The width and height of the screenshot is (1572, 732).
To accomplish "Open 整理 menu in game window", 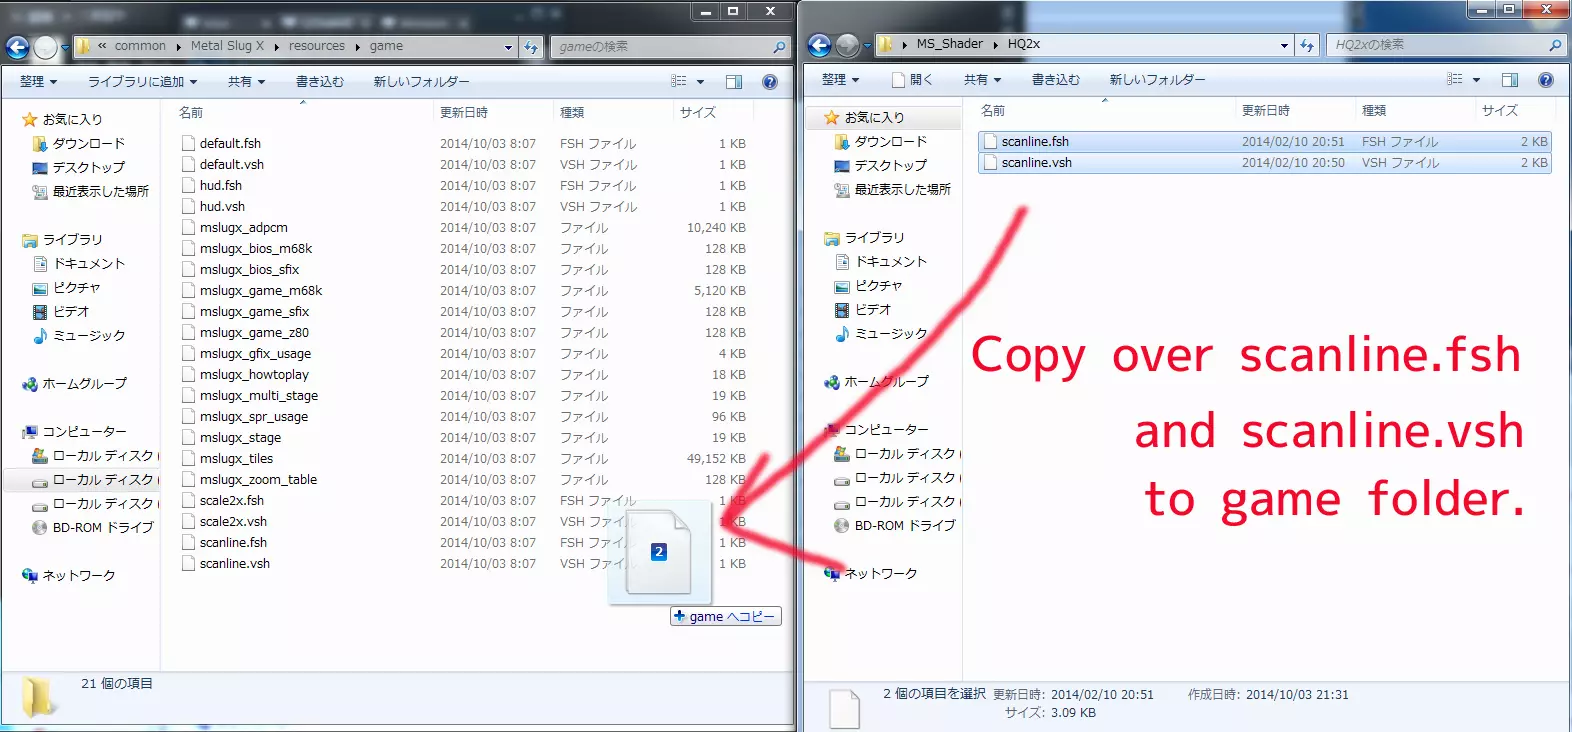I will [x=38, y=82].
